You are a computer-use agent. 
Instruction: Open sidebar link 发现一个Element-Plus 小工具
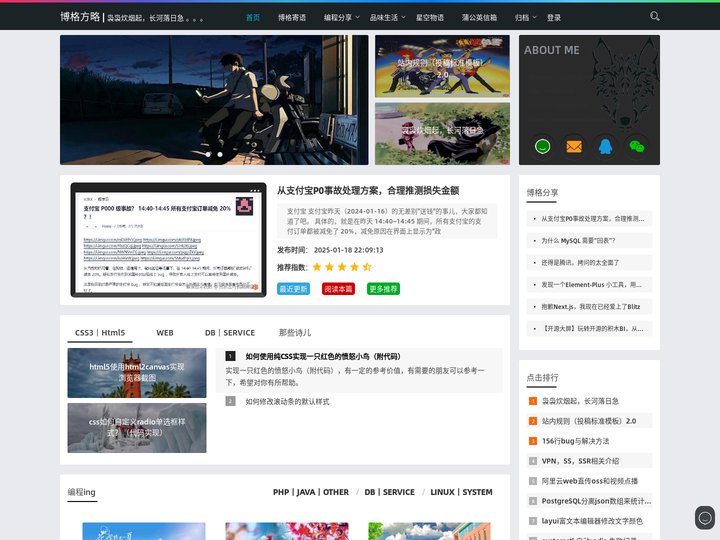[589, 285]
